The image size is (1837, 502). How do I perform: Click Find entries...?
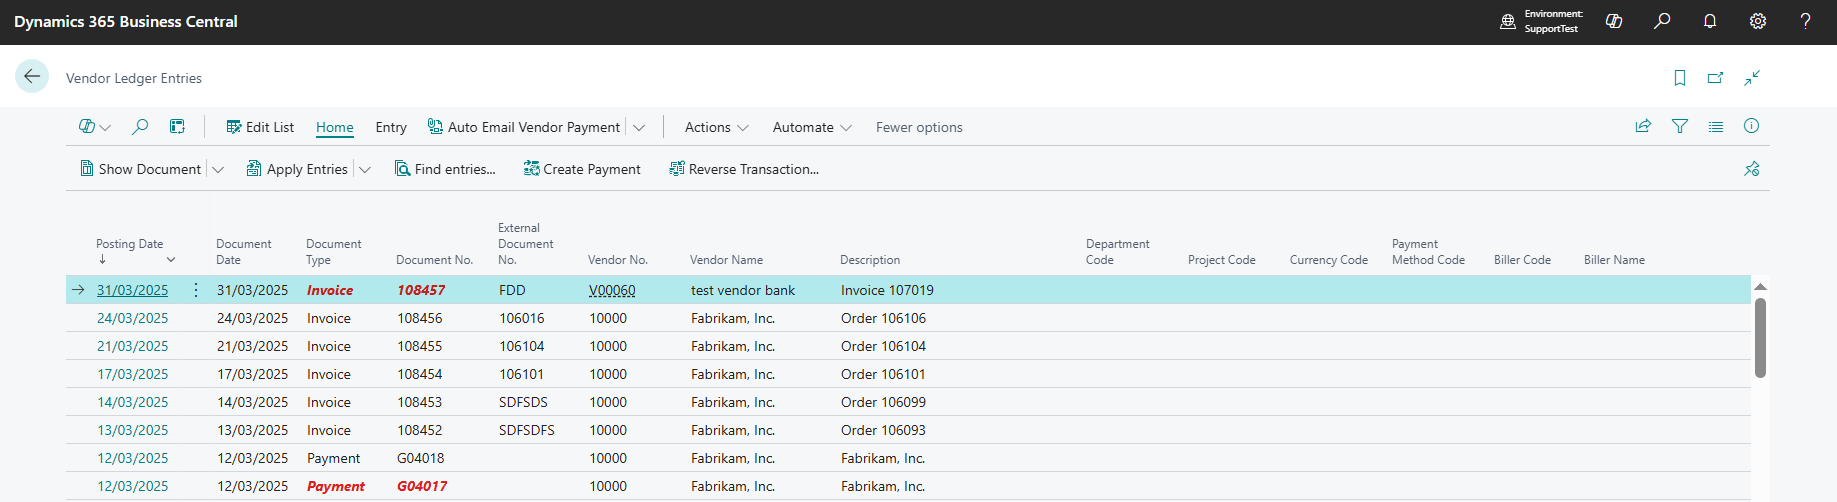click(x=445, y=169)
